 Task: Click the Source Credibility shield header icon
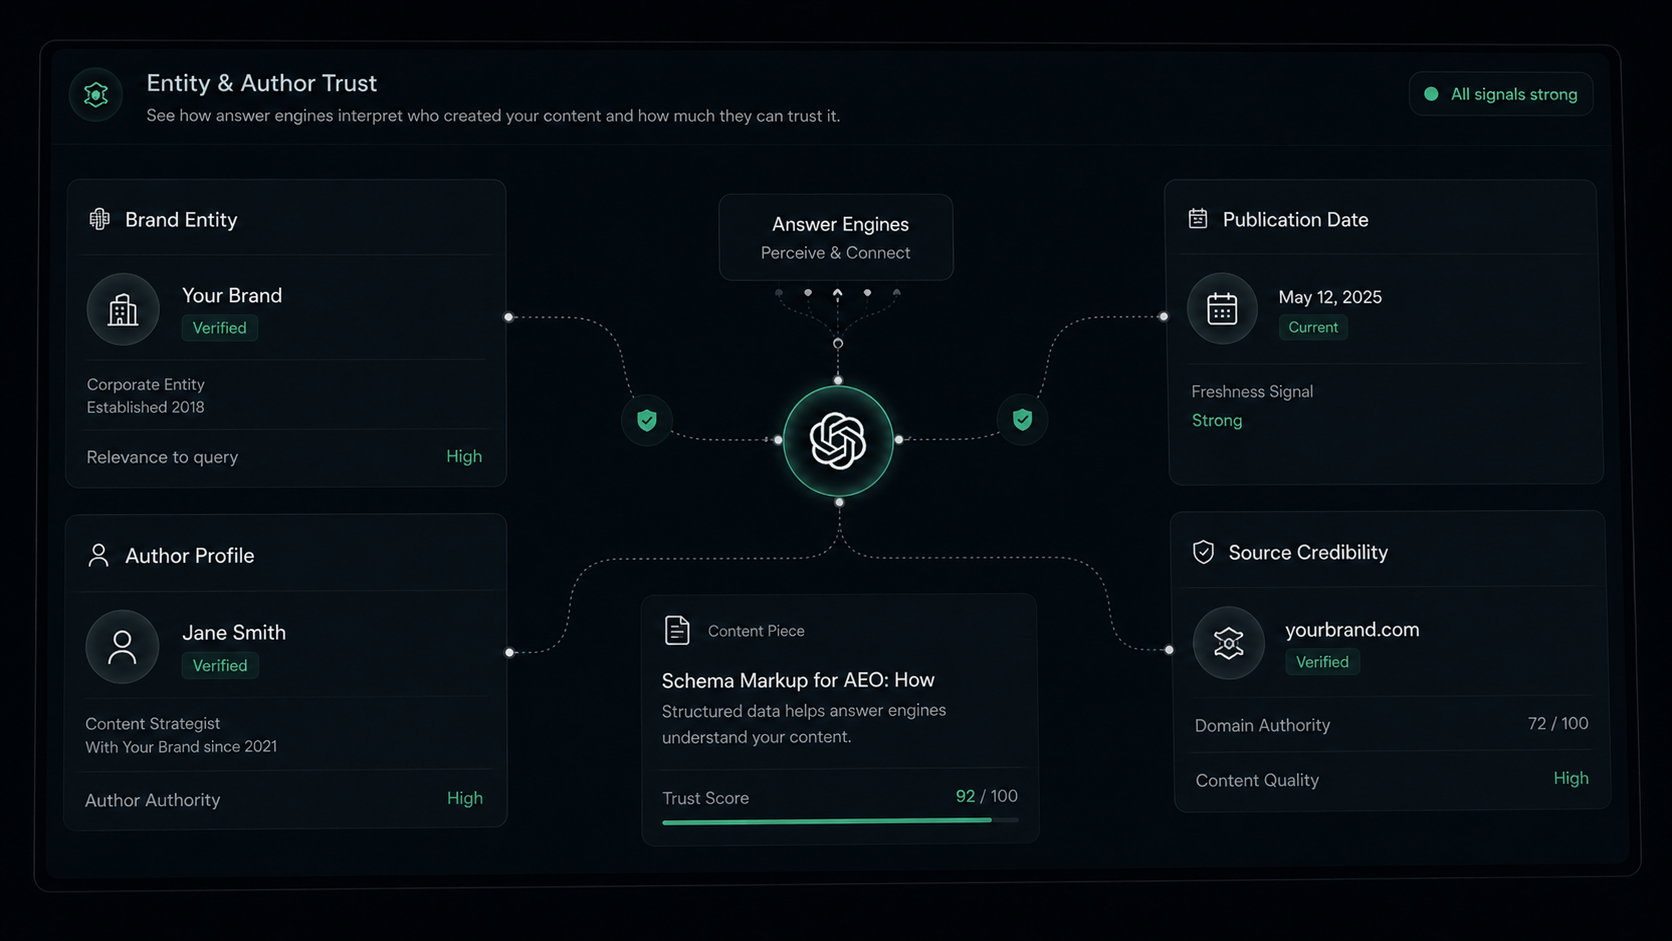point(1203,552)
